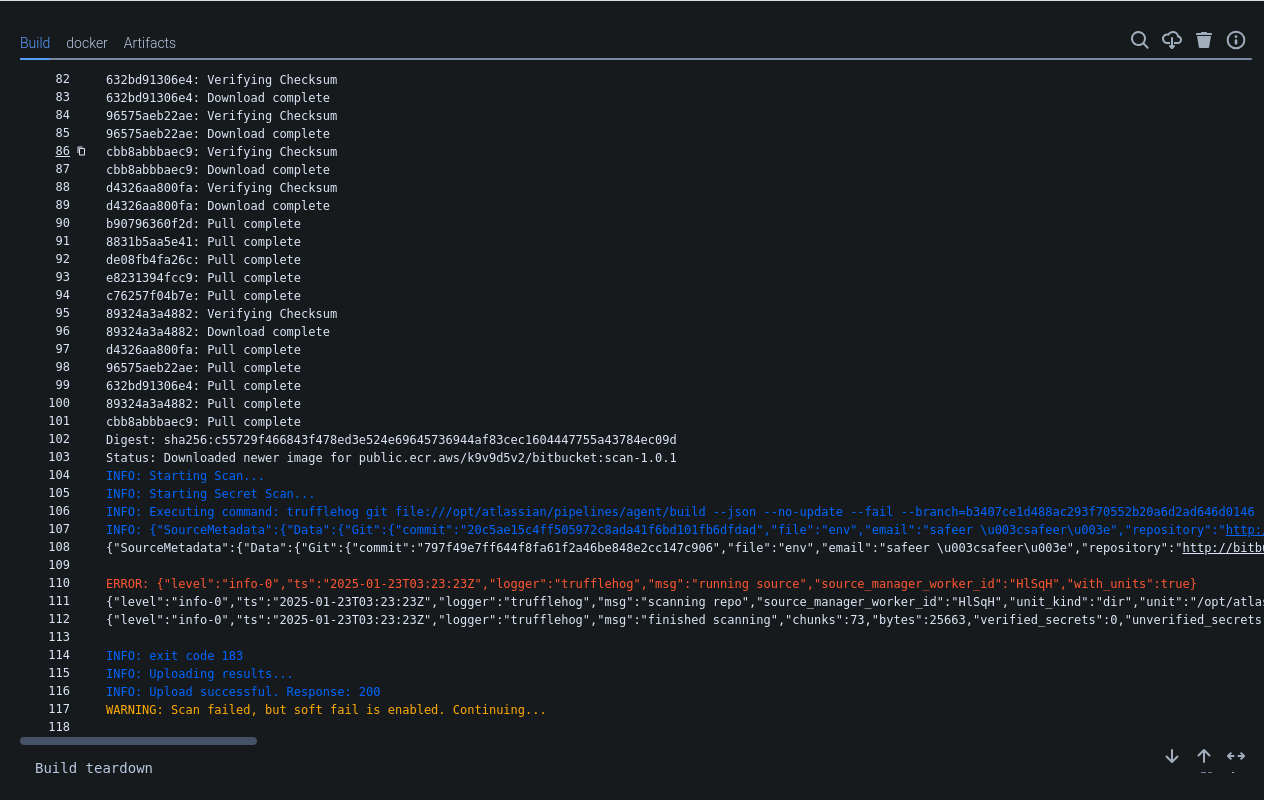Click the Digest sha256 line
Image resolution: width=1264 pixels, height=800 pixels.
[391, 440]
